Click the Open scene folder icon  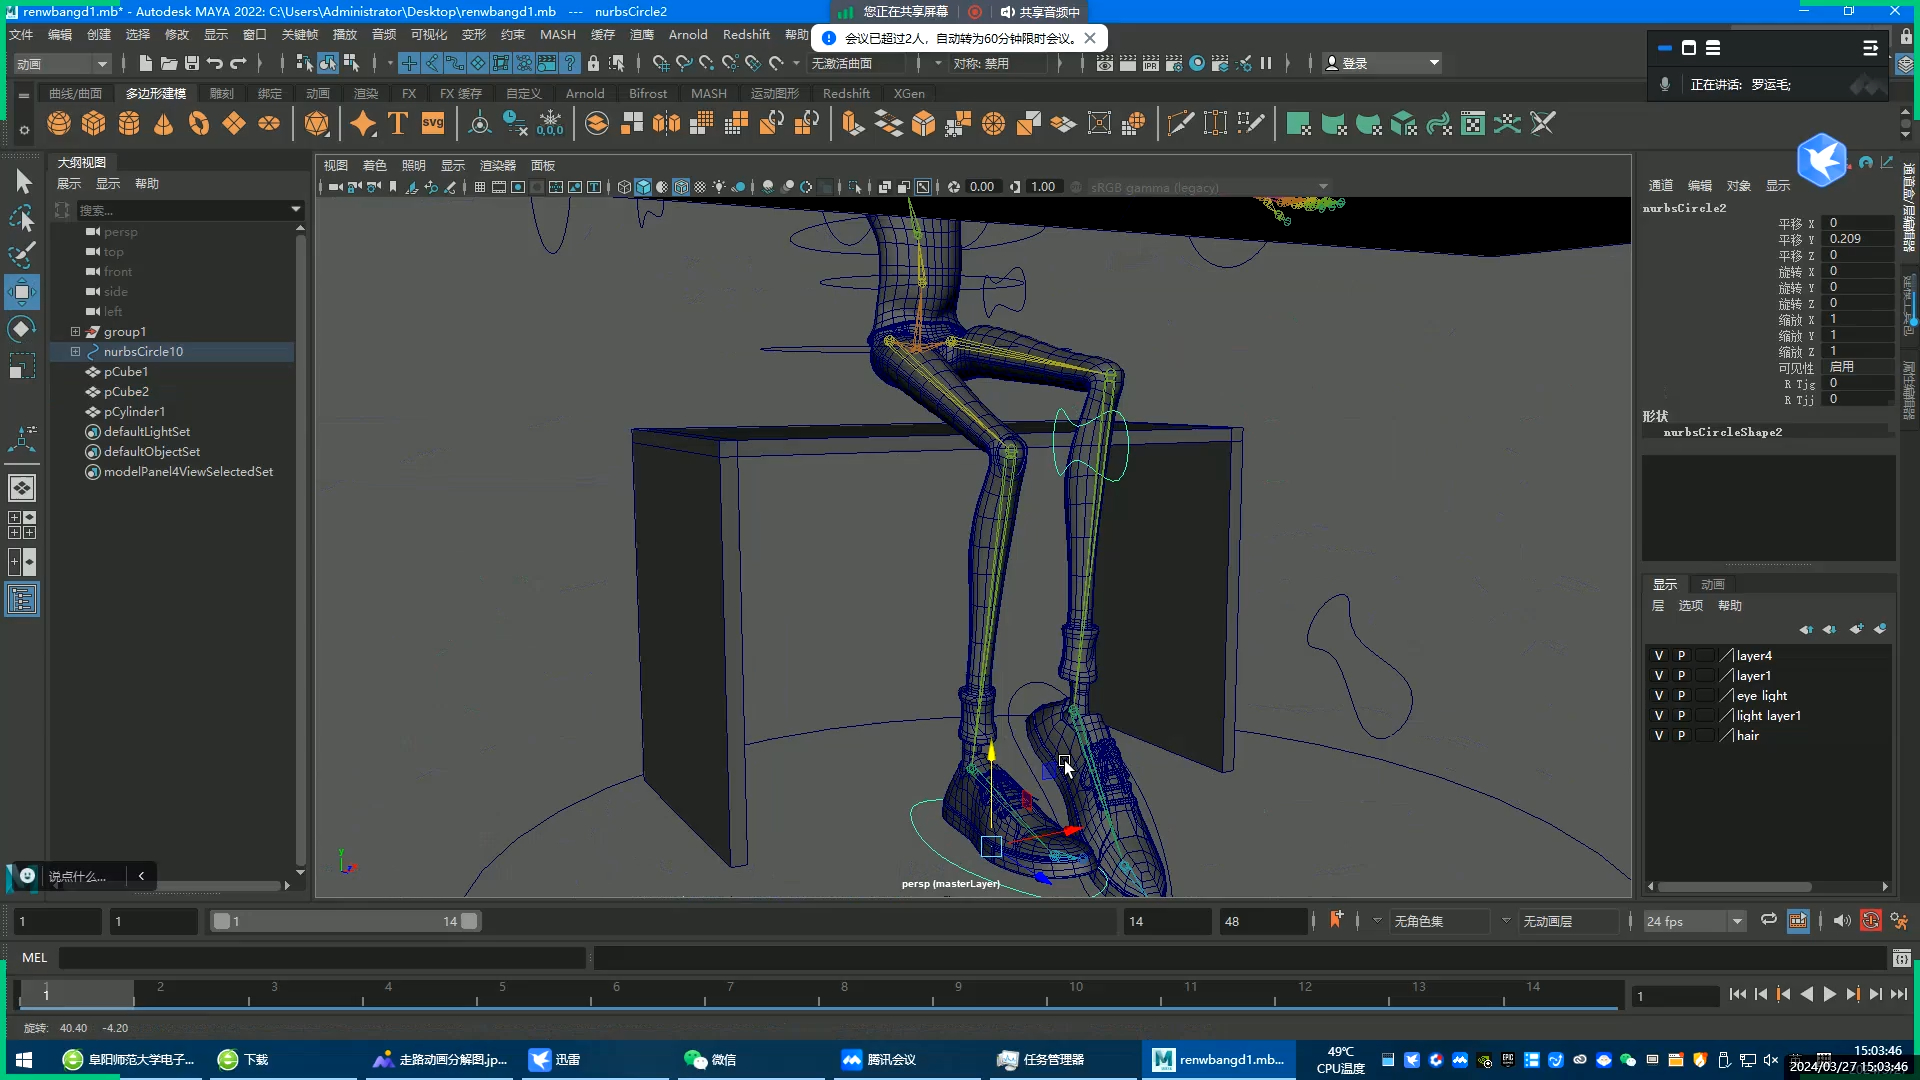(169, 63)
